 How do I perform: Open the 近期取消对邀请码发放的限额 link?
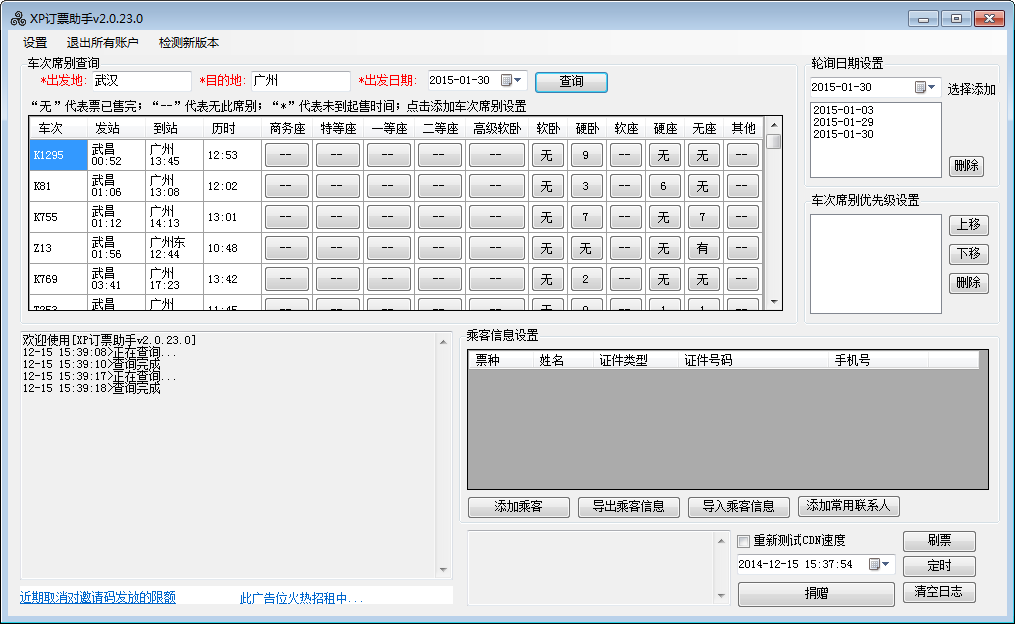tap(98, 598)
